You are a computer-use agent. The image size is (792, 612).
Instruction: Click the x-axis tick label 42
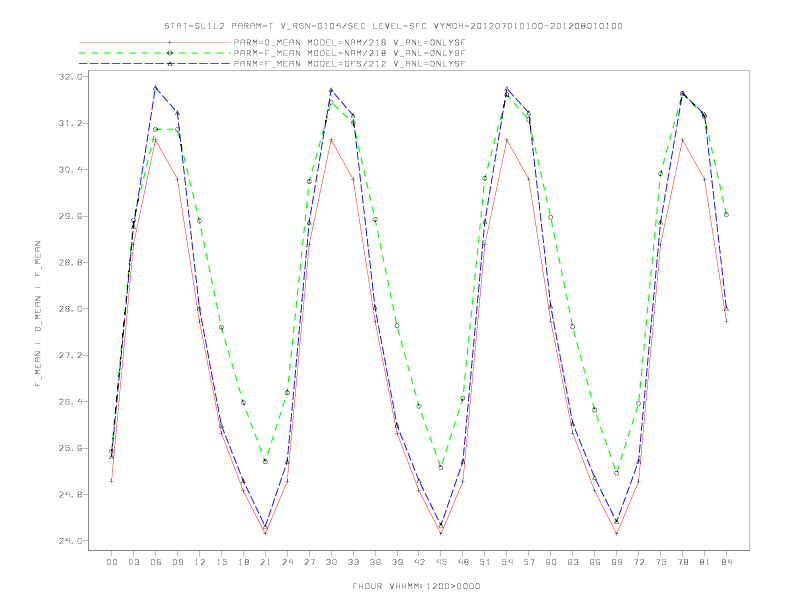pos(419,562)
